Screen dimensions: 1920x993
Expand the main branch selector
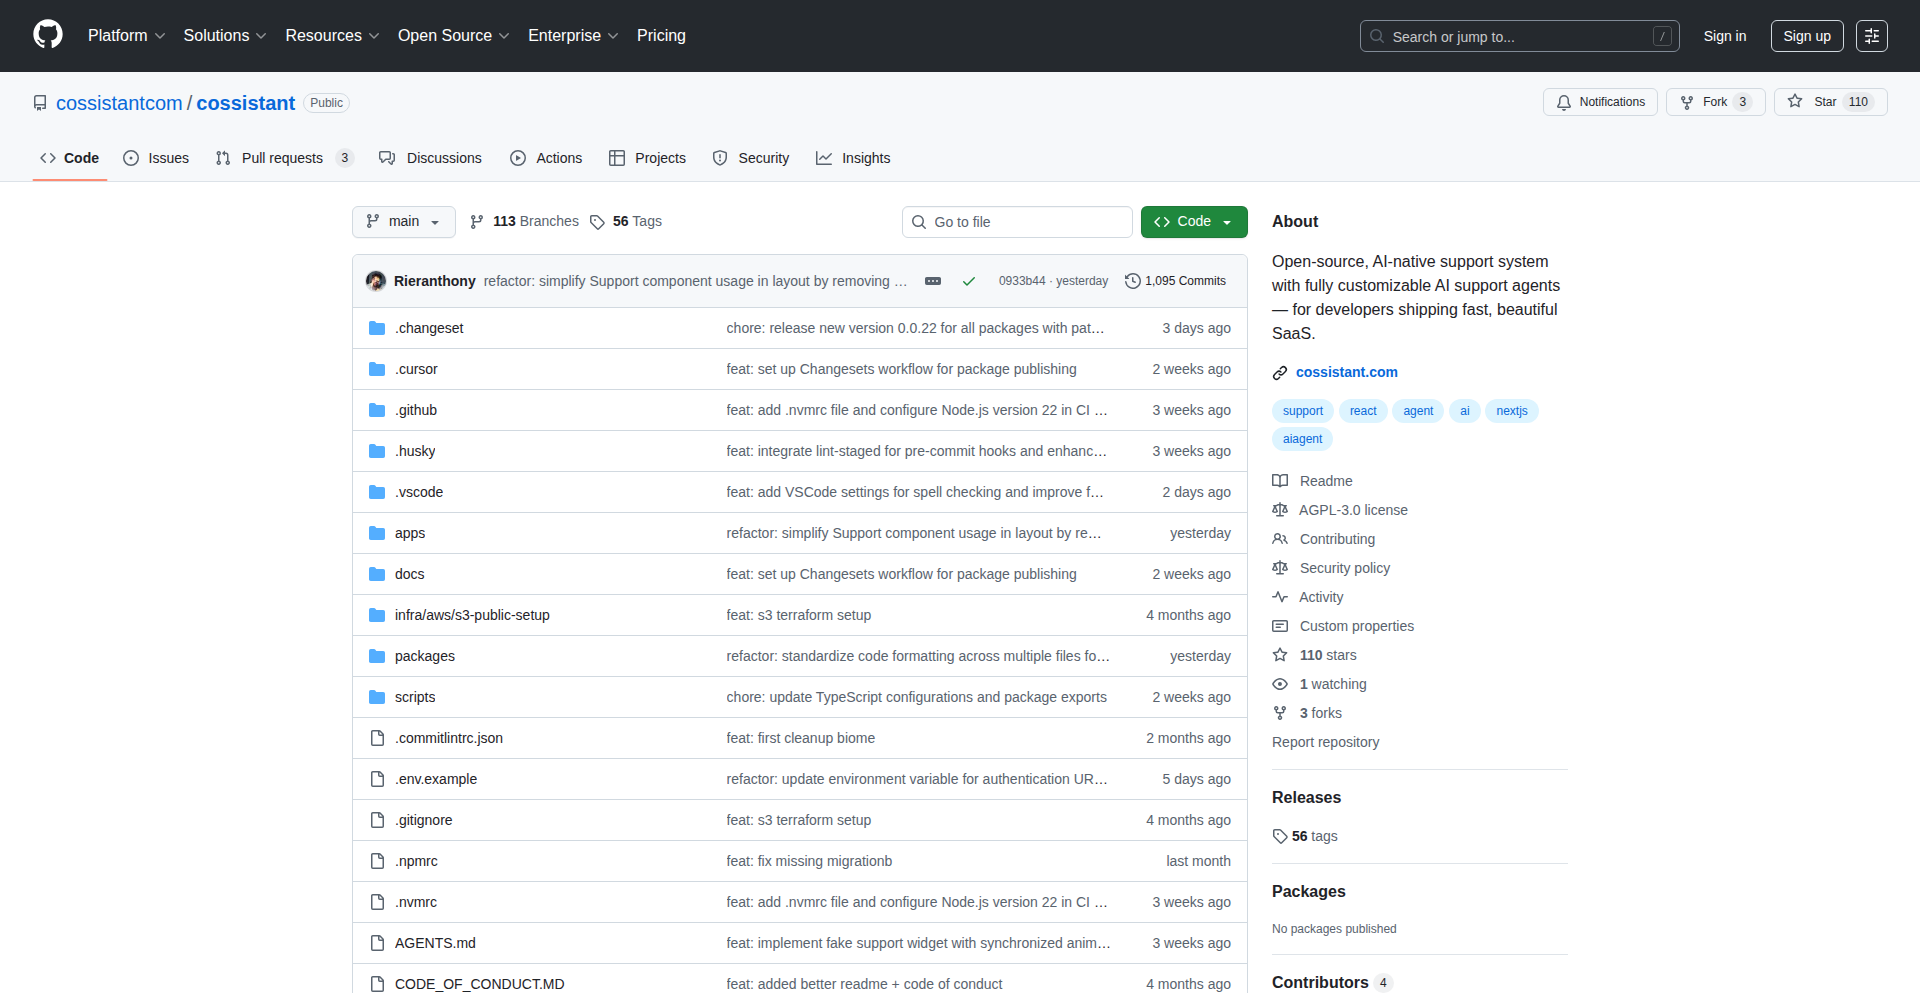(x=403, y=222)
